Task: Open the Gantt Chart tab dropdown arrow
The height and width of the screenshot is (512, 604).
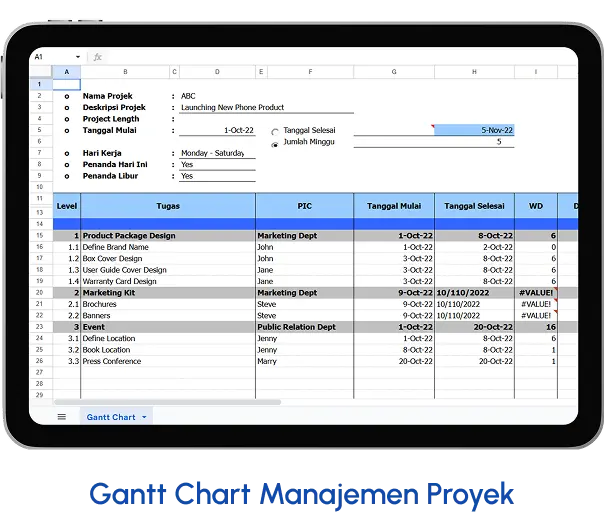Action: click(x=144, y=417)
